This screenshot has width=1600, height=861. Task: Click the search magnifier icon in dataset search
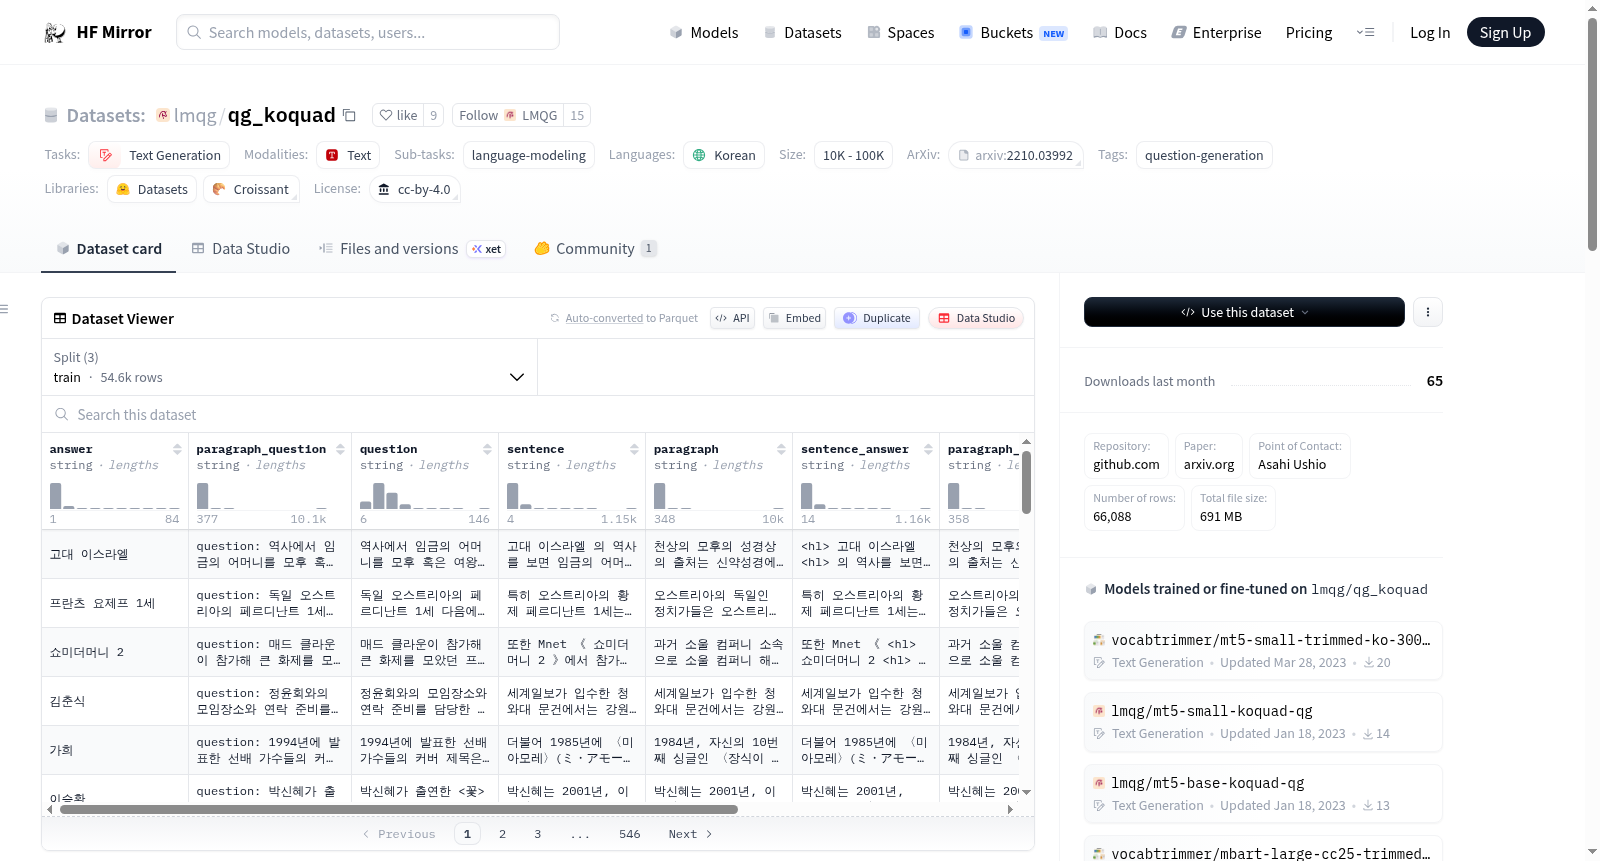[62, 414]
